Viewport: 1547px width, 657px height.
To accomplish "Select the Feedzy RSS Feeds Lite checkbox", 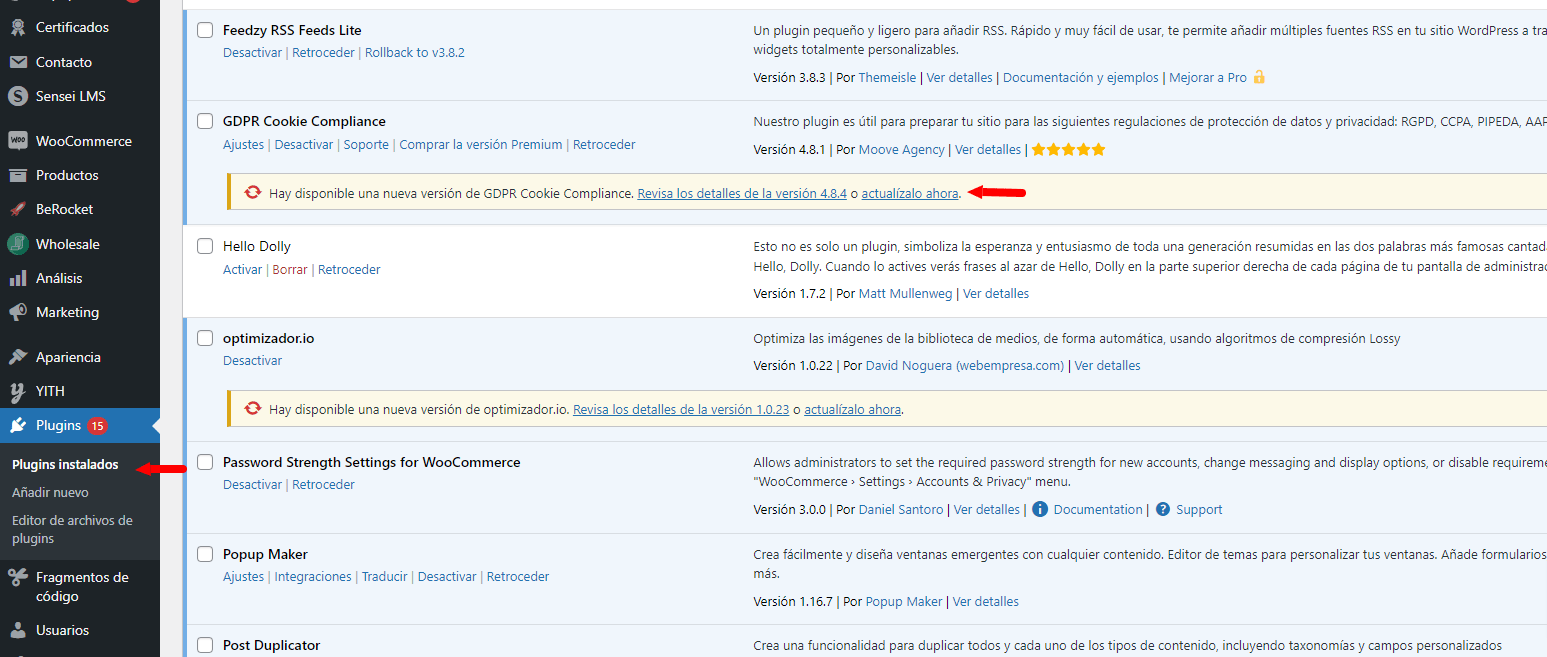I will coord(205,30).
